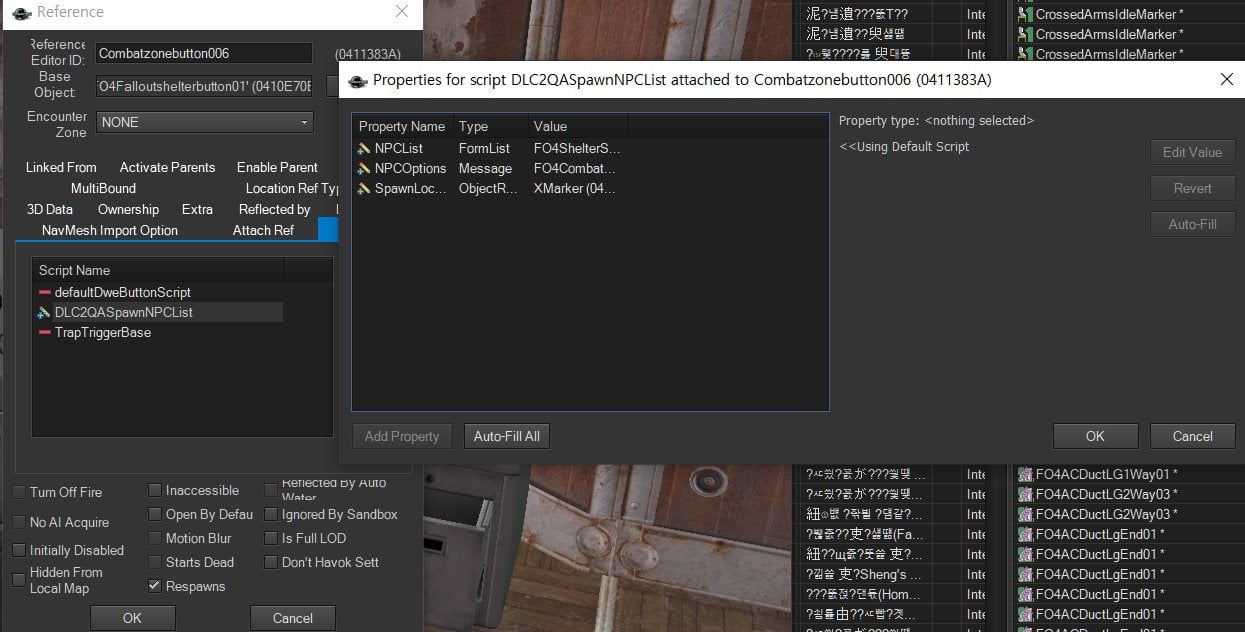The image size is (1245, 632).
Task: Switch to the Linked From tab
Action: point(61,167)
